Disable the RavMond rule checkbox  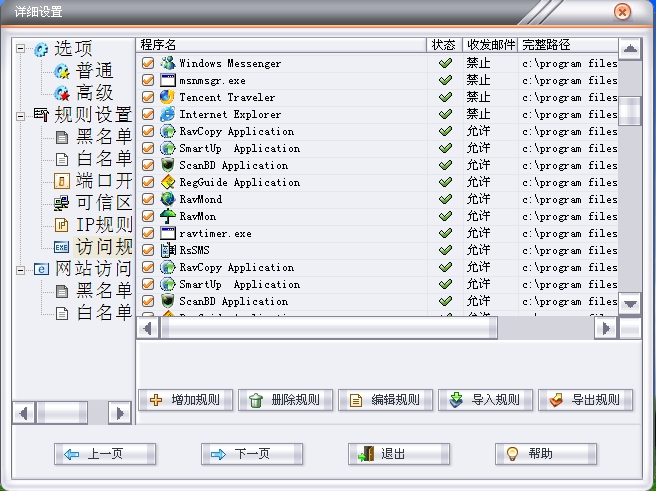click(x=148, y=199)
